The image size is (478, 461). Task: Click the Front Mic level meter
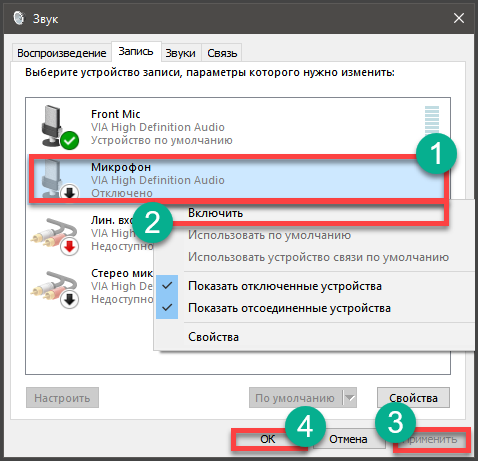click(432, 120)
